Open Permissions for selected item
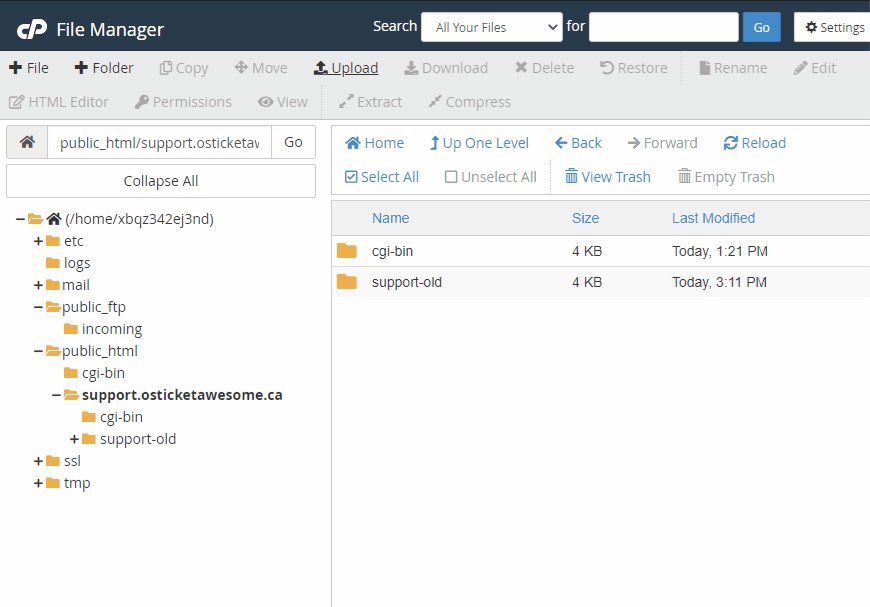This screenshot has width=870, height=607. [183, 102]
